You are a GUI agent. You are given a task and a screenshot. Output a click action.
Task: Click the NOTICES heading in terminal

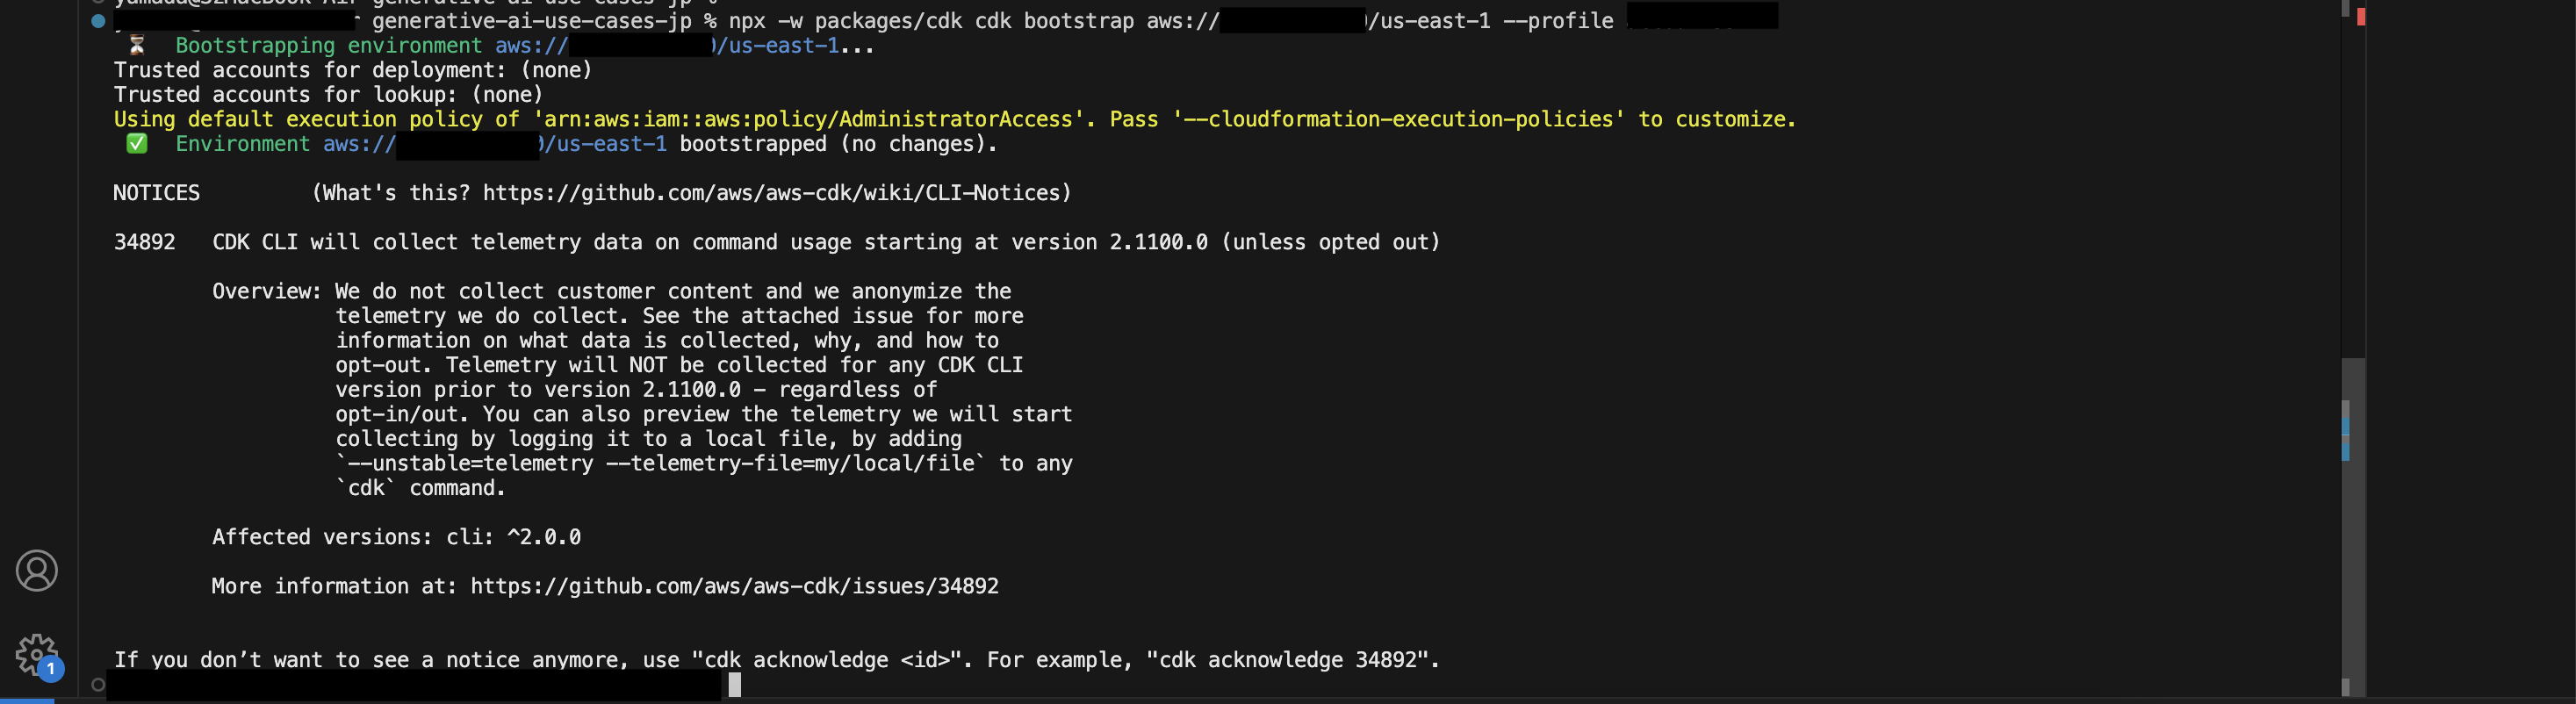(x=156, y=193)
